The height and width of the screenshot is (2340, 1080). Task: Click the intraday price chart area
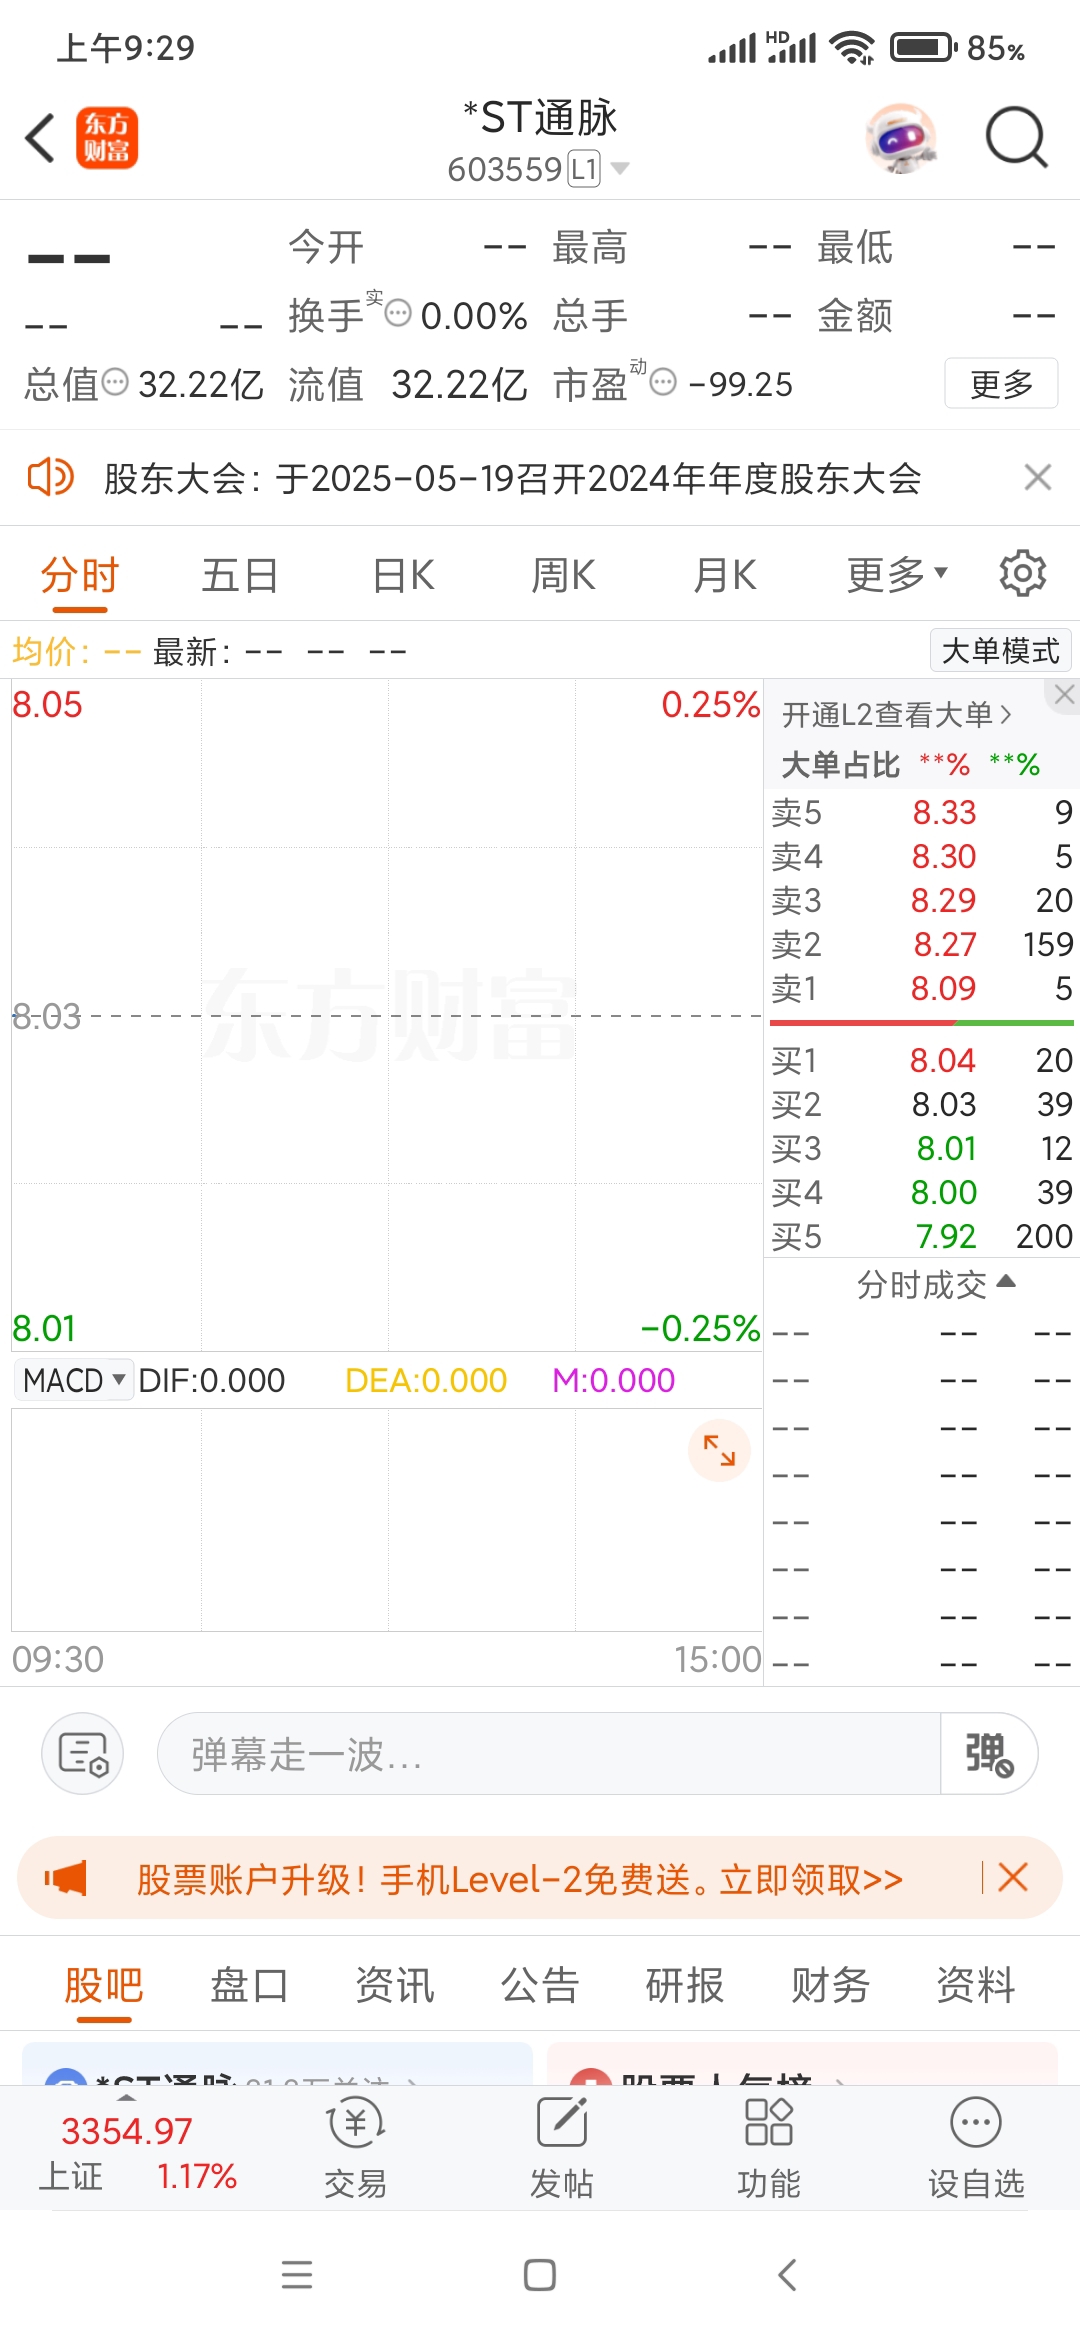387,1015
